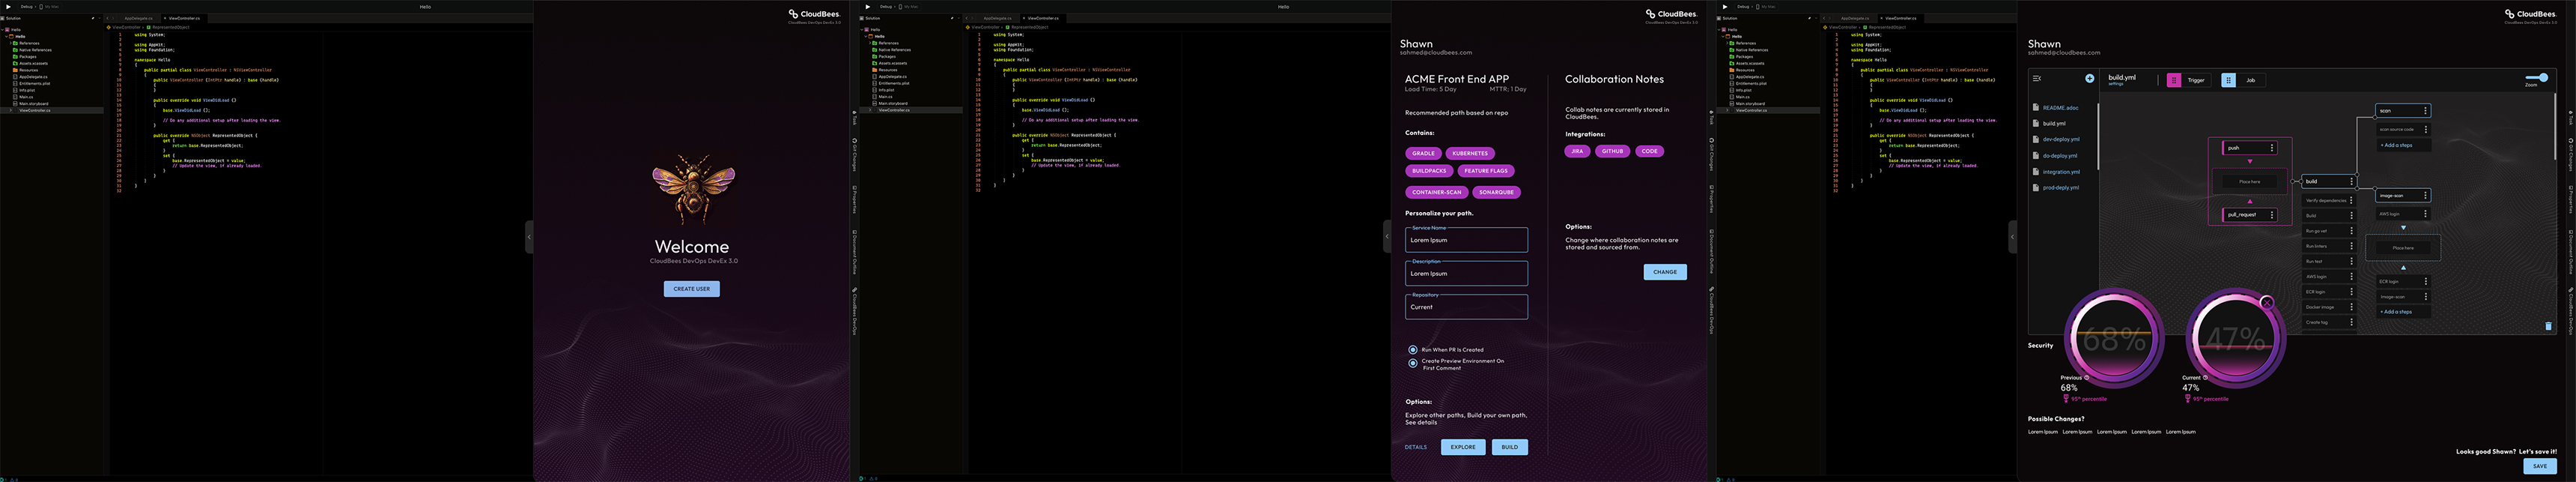Select Run When PR Is Created option
2576x482 pixels.
[1413, 350]
